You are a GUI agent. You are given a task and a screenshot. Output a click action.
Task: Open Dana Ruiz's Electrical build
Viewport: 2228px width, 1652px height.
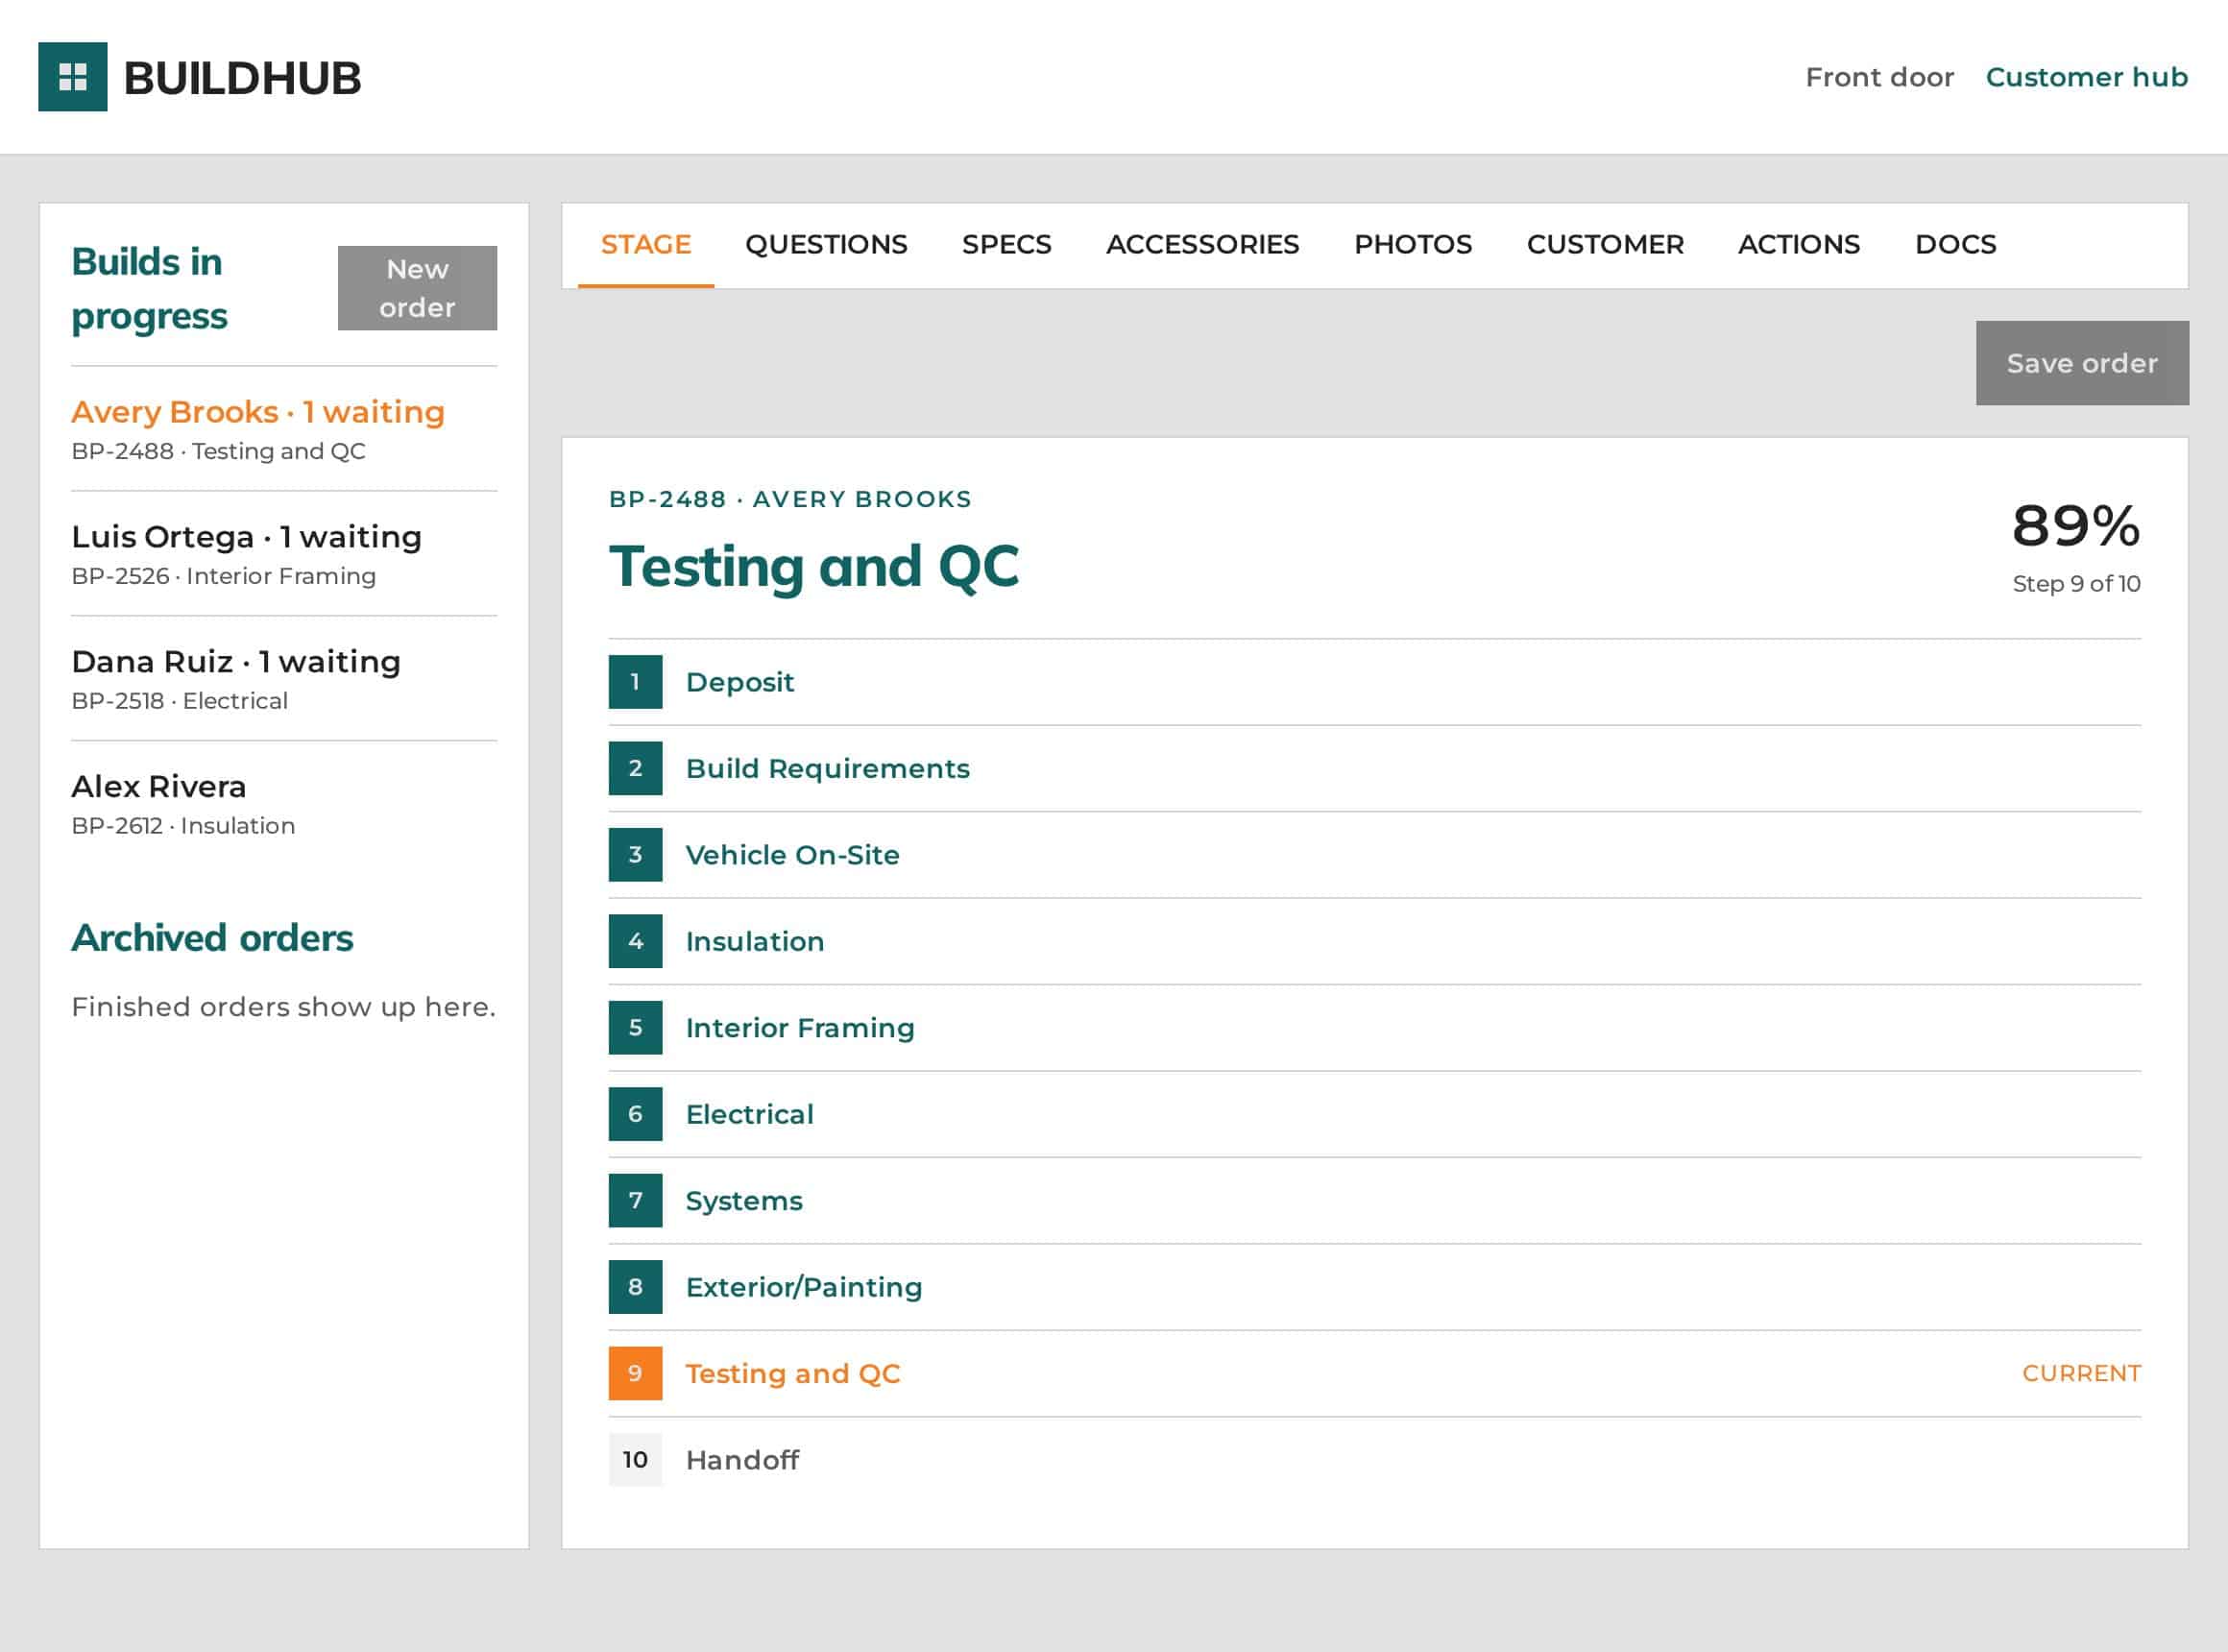coord(284,679)
